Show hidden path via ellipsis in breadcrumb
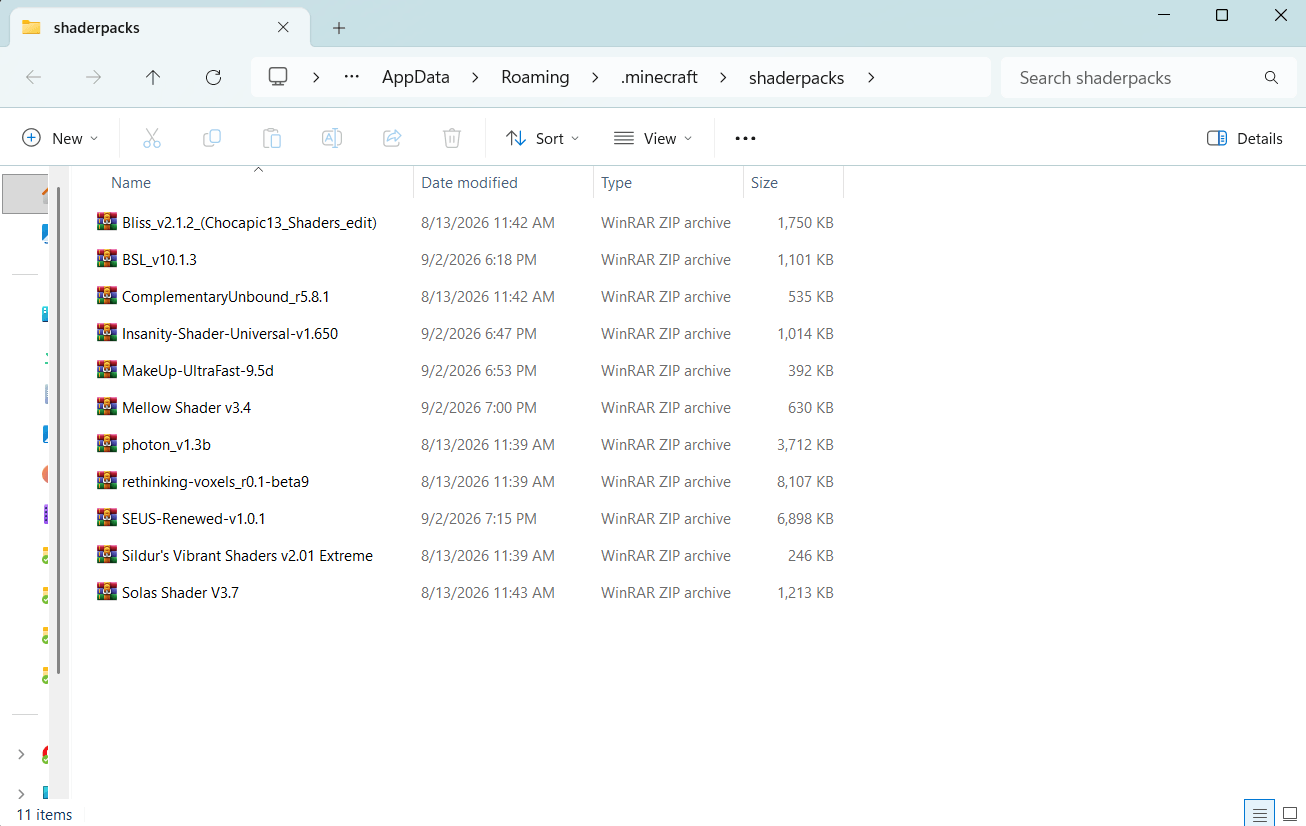The height and width of the screenshot is (826, 1306). coord(352,77)
